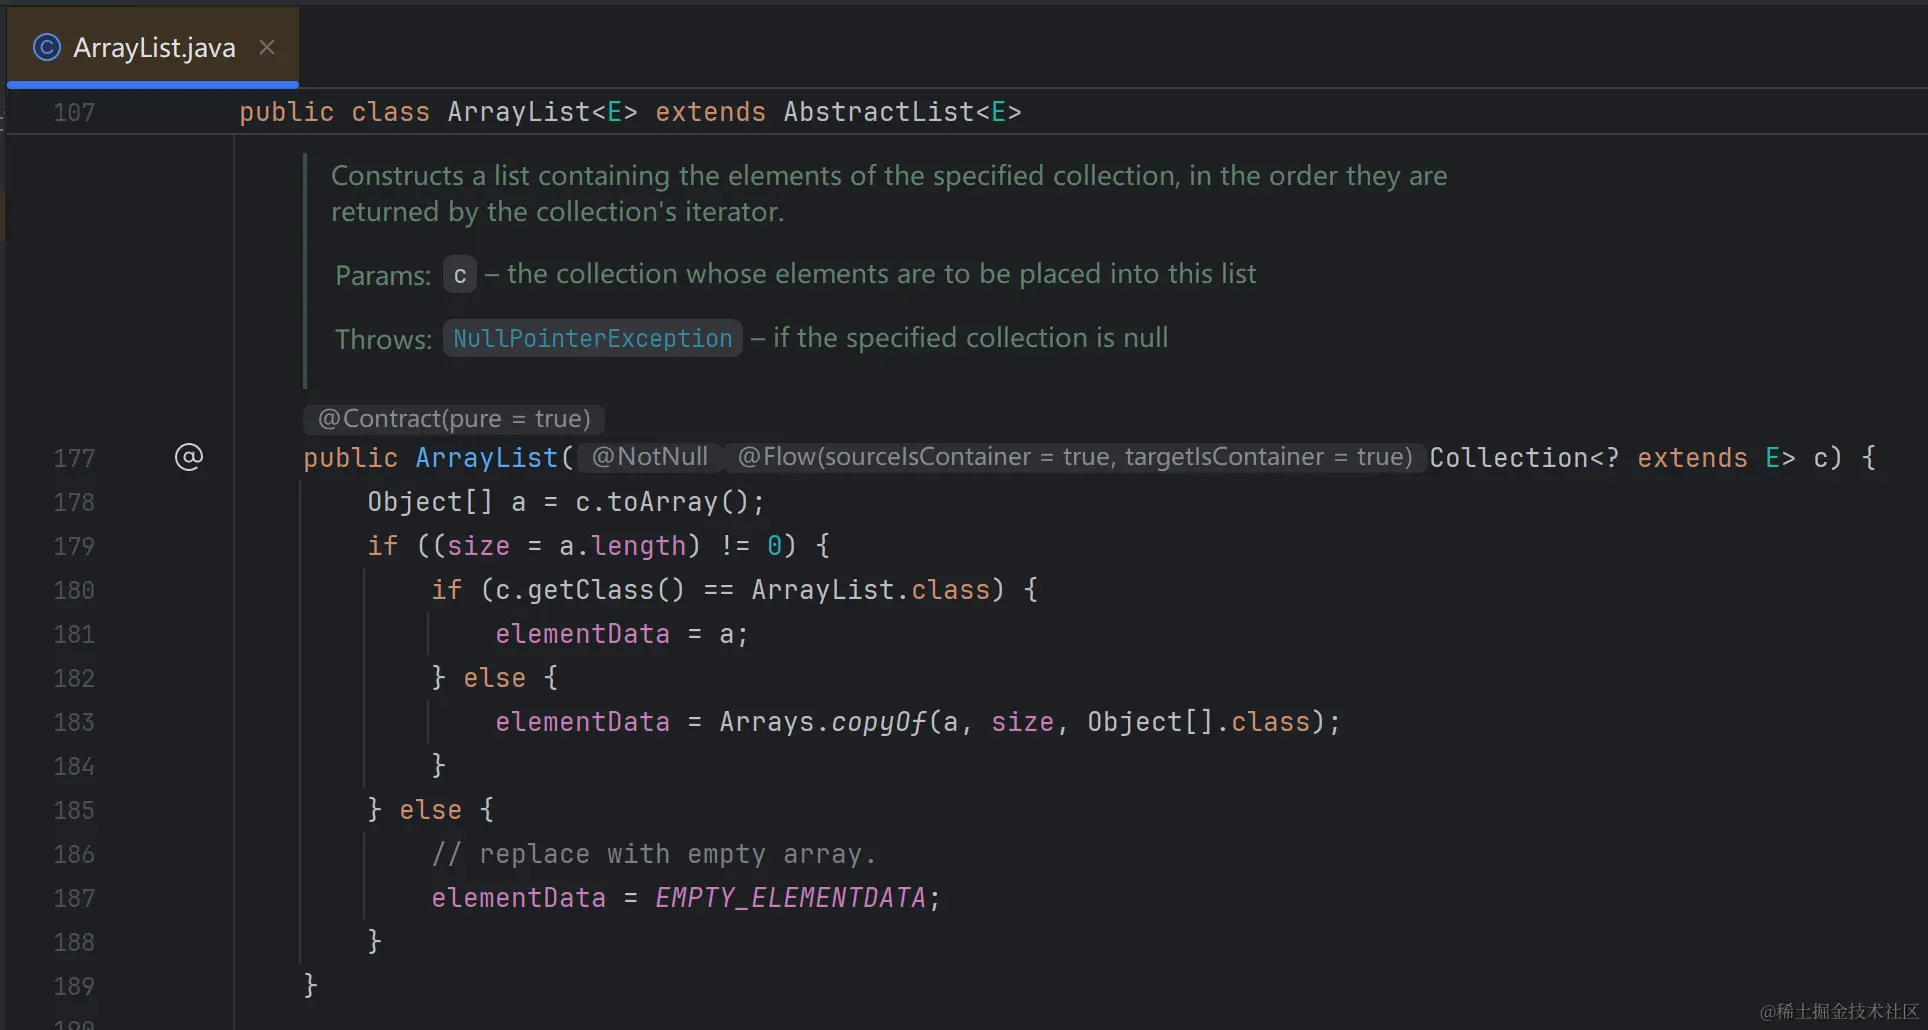The image size is (1928, 1030).
Task: Click the 'Throws:' label in documentation
Action: (x=383, y=339)
